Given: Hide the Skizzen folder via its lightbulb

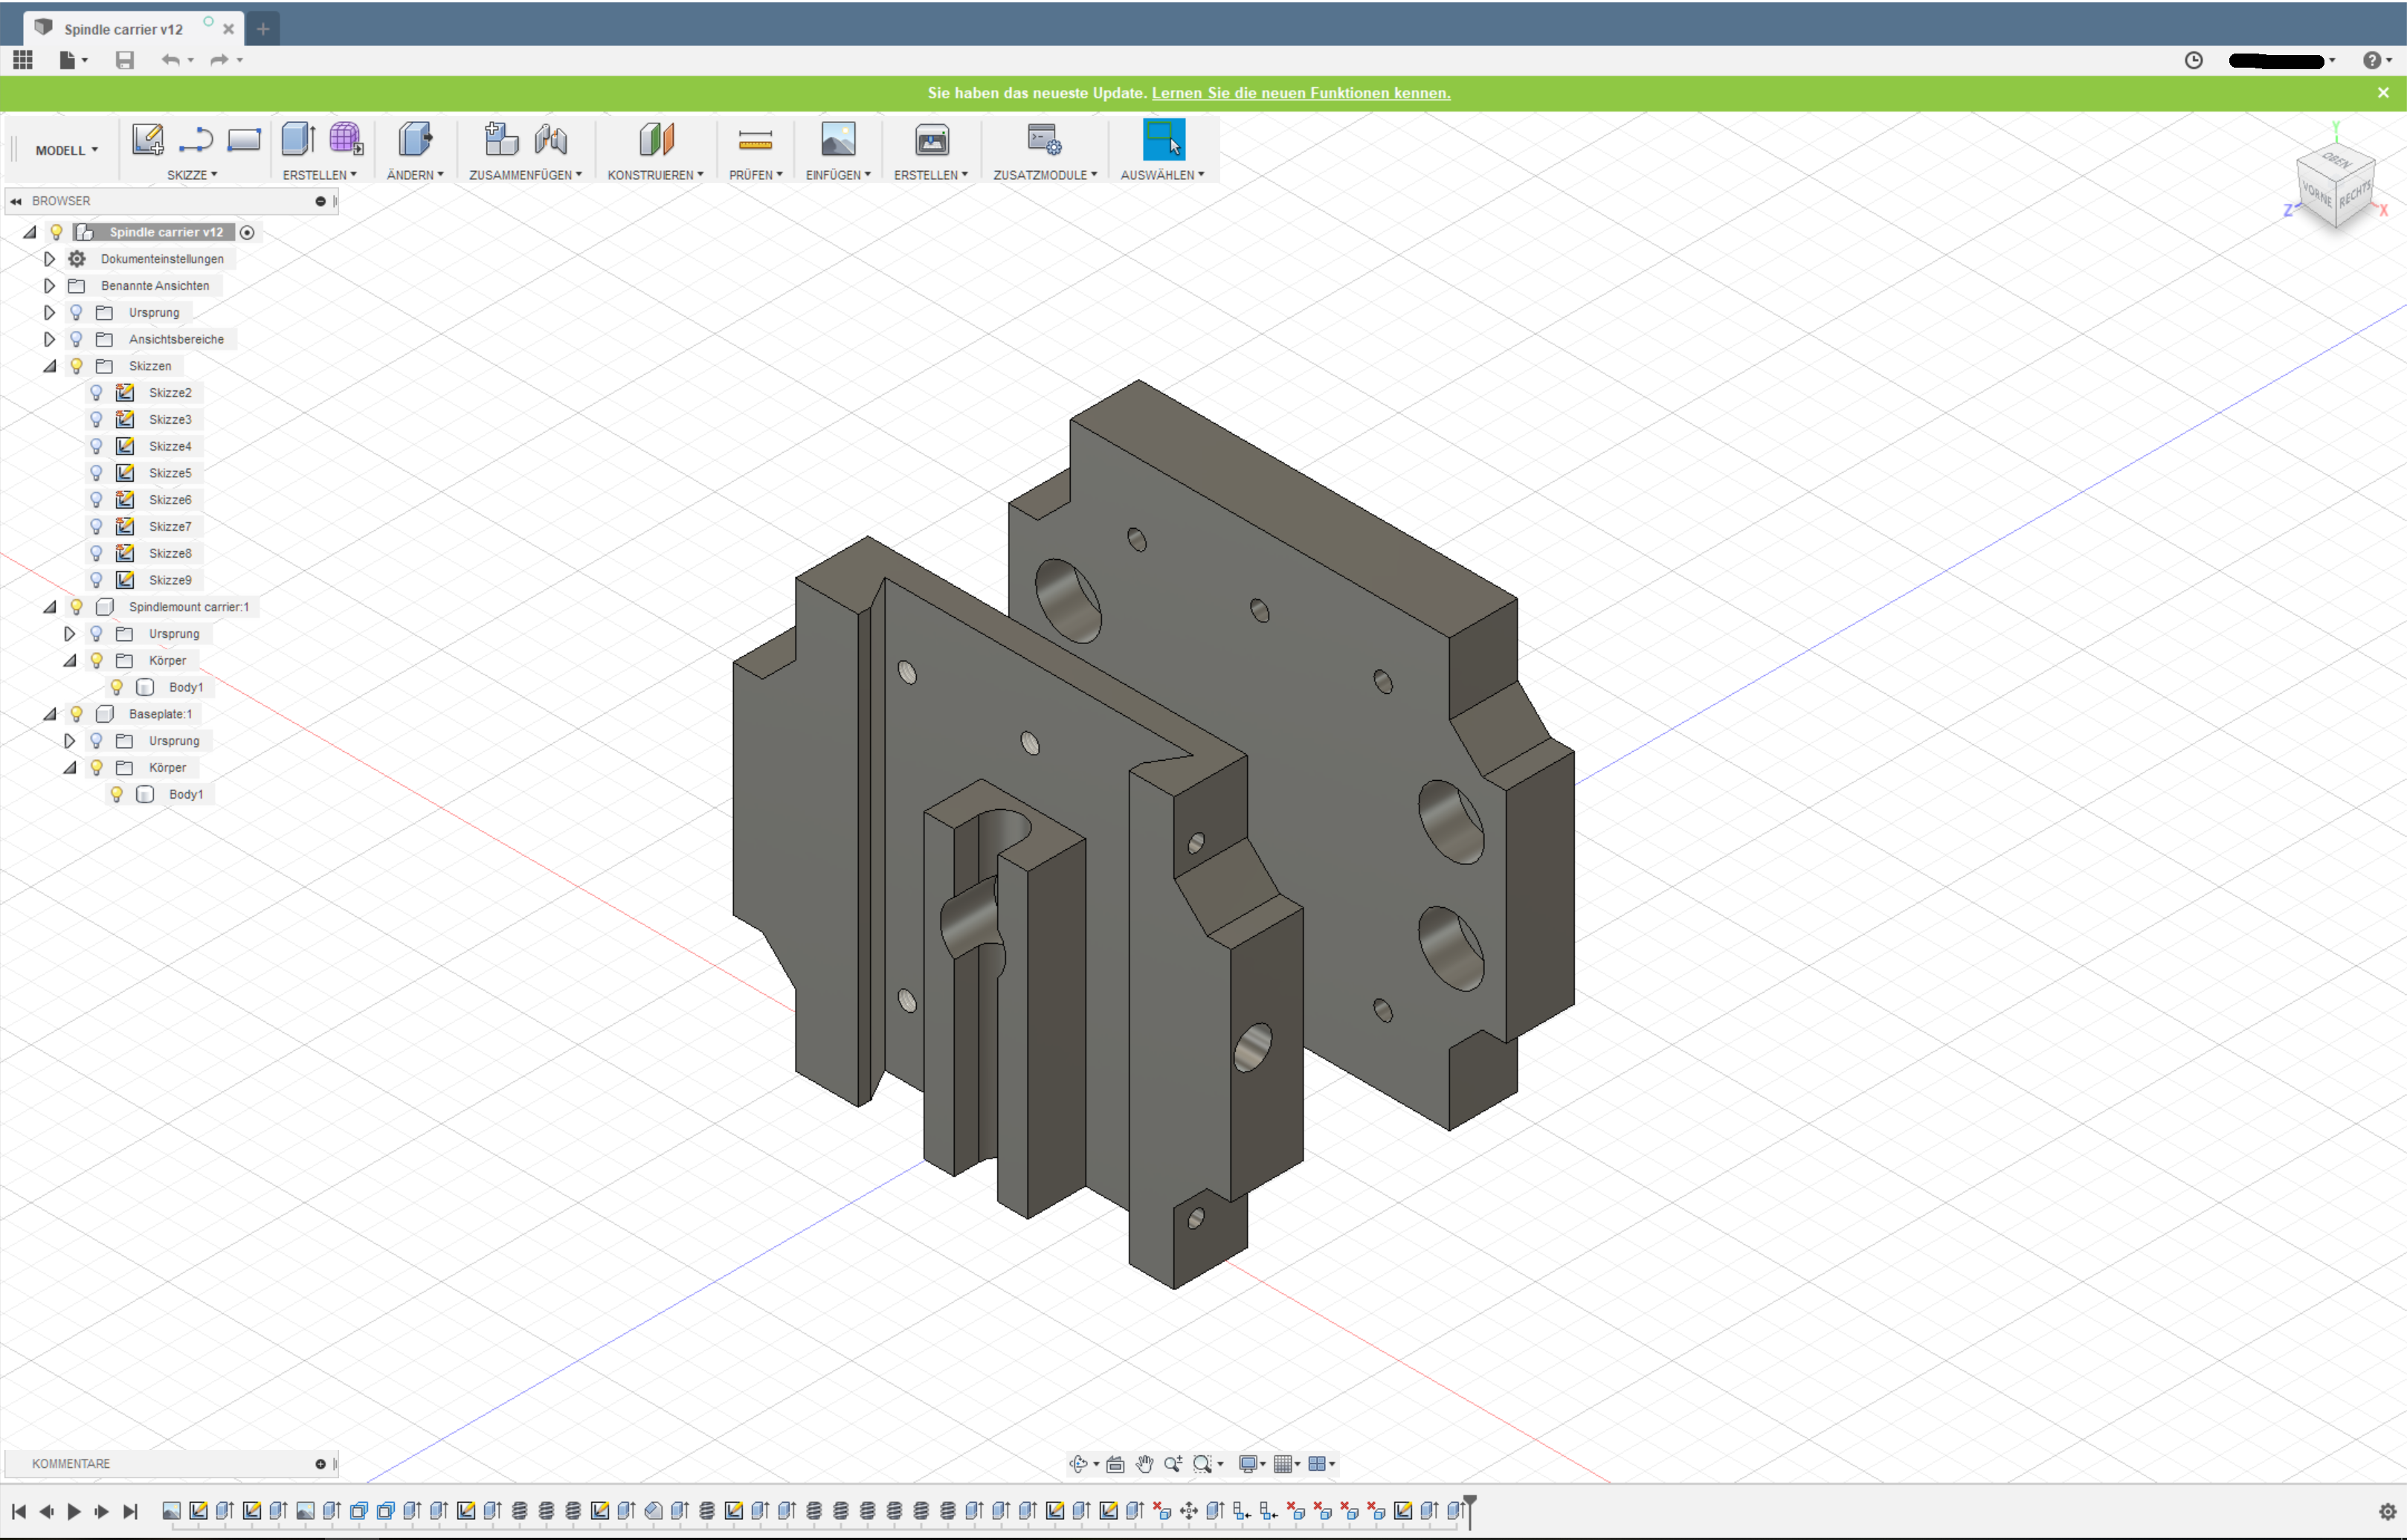Looking at the screenshot, I should (76, 366).
